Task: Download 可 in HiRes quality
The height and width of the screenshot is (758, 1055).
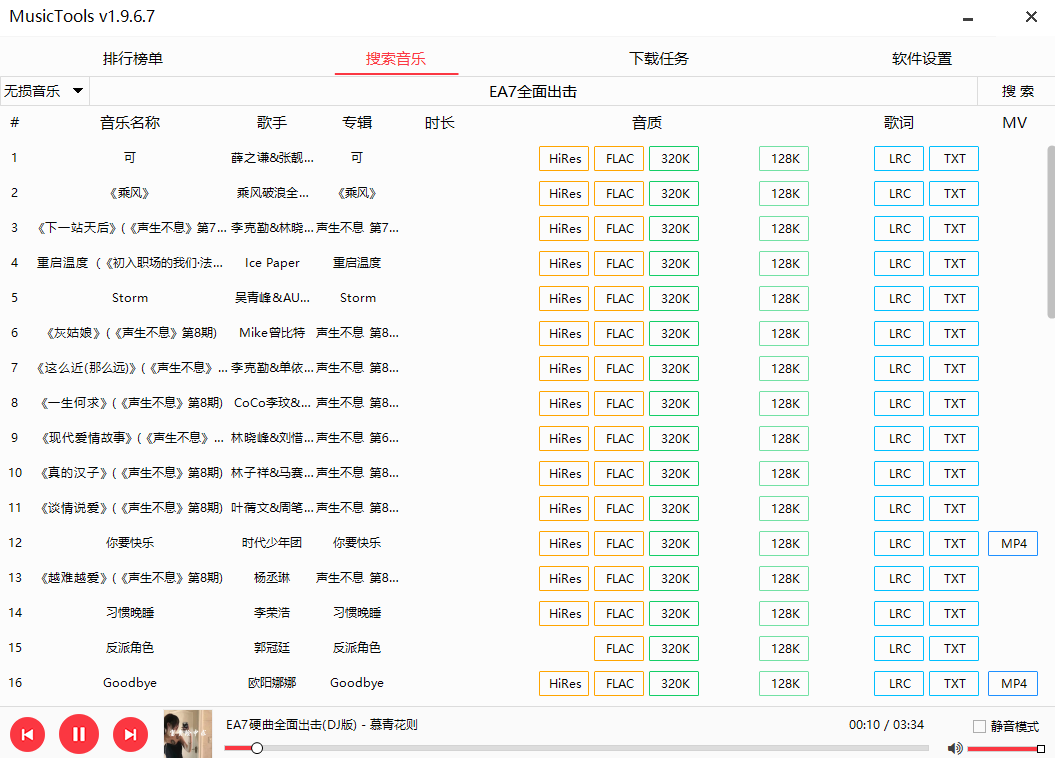Action: 563,158
